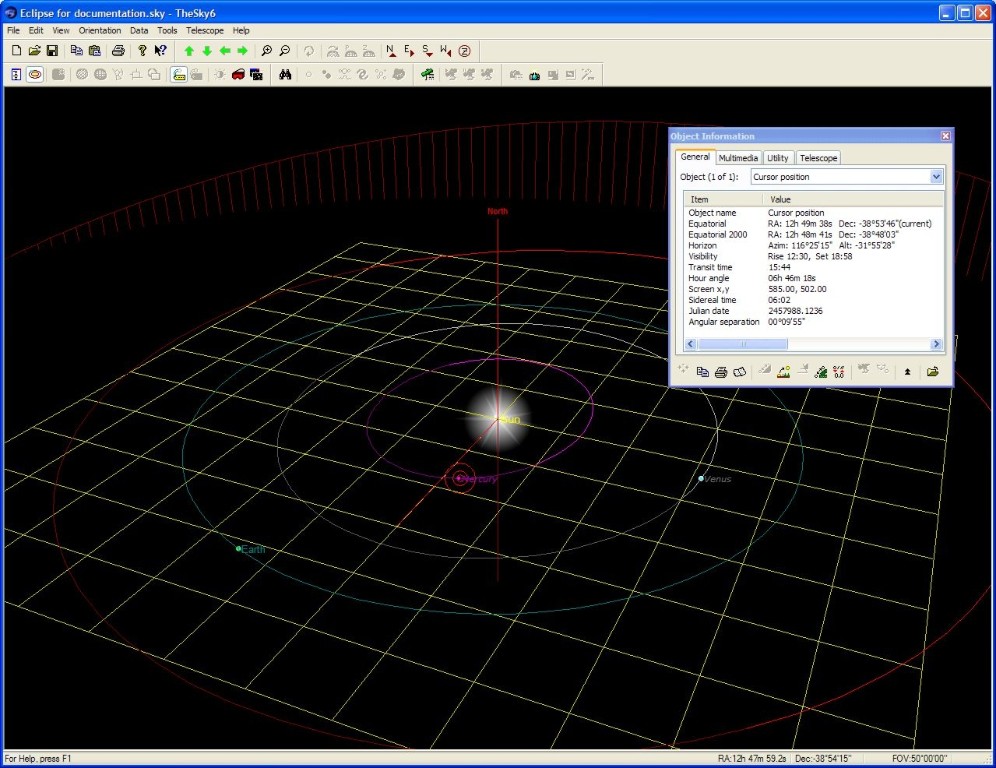The height and width of the screenshot is (768, 996).
Task: Select the Julian date value 2457988.1236
Action: click(x=795, y=311)
